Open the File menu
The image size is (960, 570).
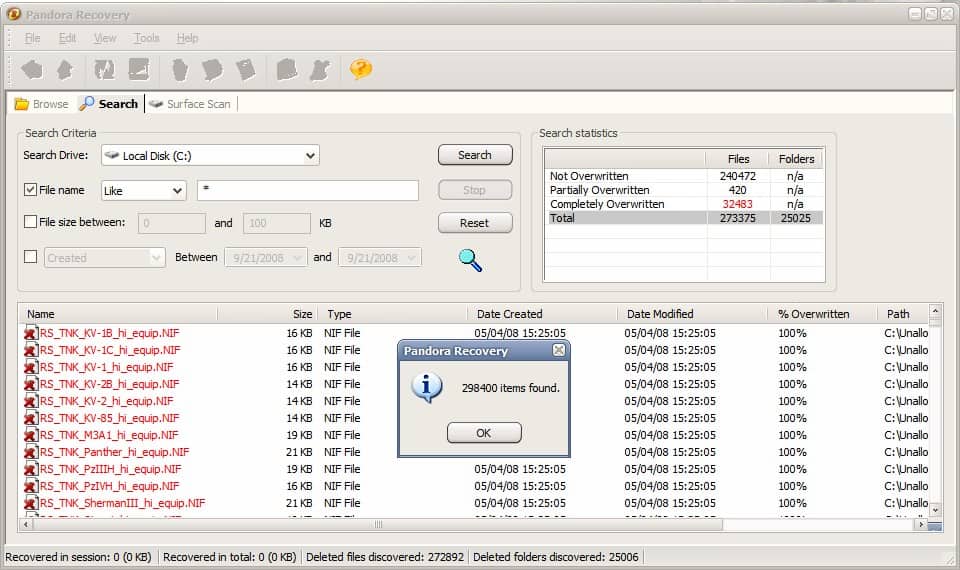(32, 38)
